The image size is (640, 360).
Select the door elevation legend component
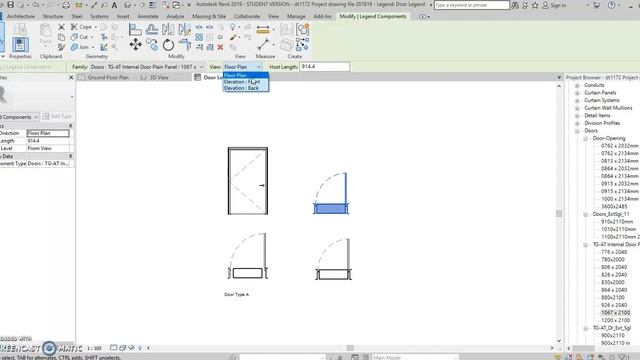(x=248, y=181)
